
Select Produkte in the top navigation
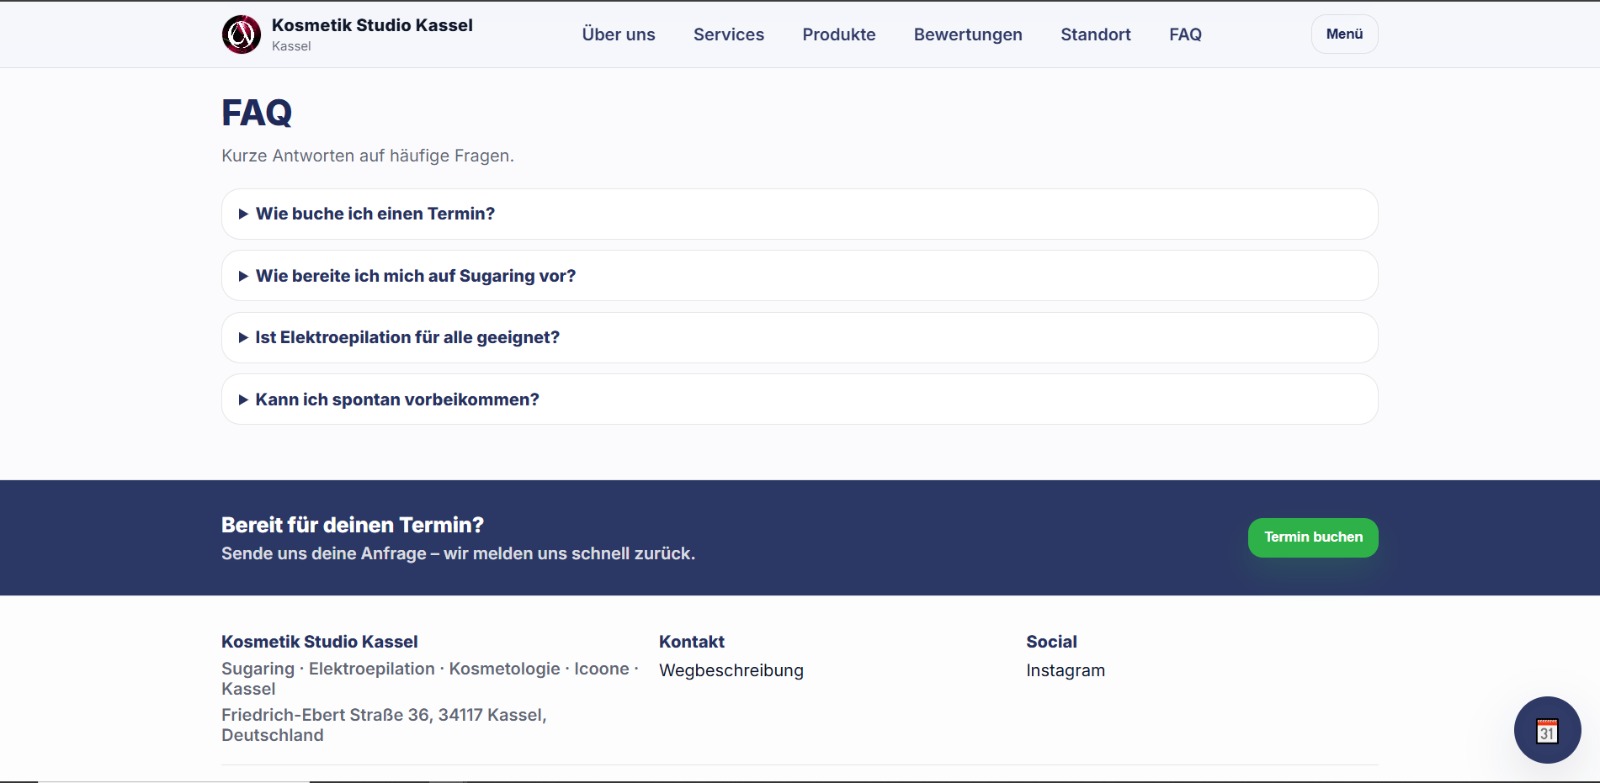(x=838, y=35)
